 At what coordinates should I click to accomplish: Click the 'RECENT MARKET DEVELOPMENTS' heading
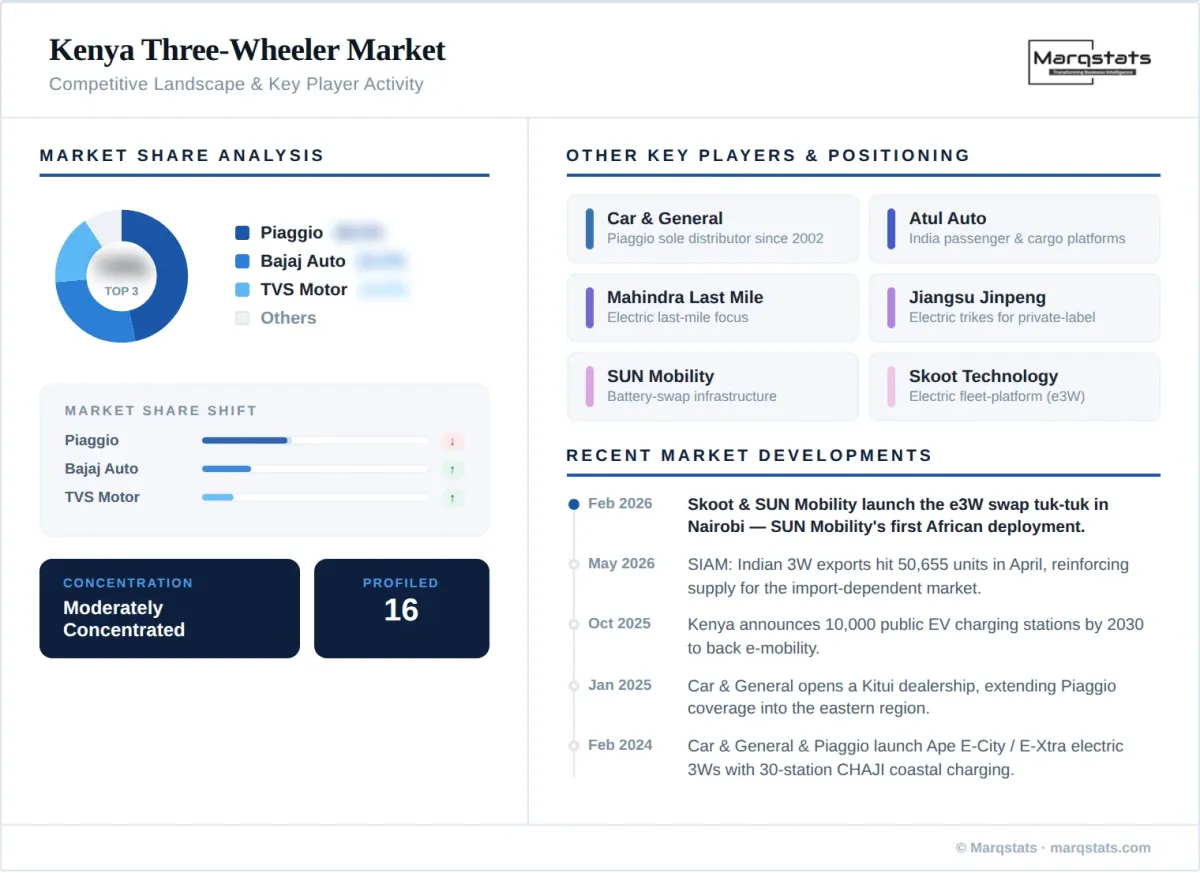click(749, 455)
